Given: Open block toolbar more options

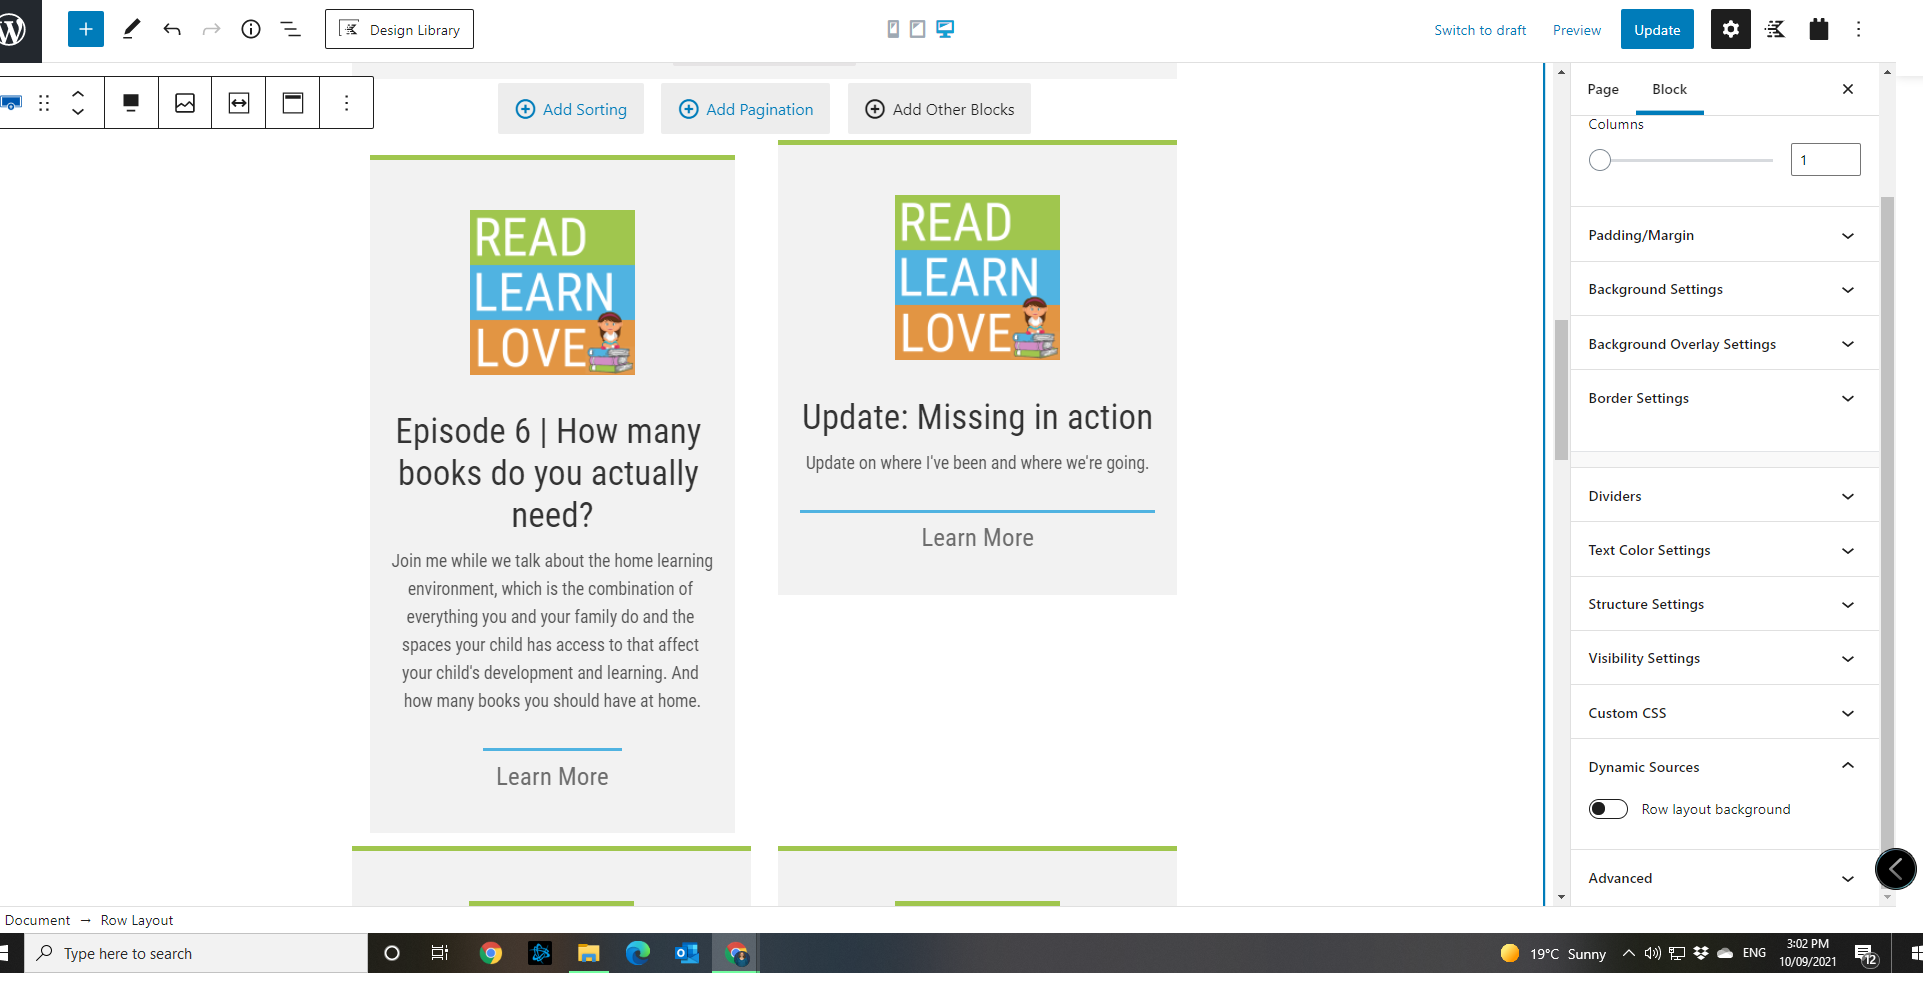Looking at the screenshot, I should [x=347, y=103].
